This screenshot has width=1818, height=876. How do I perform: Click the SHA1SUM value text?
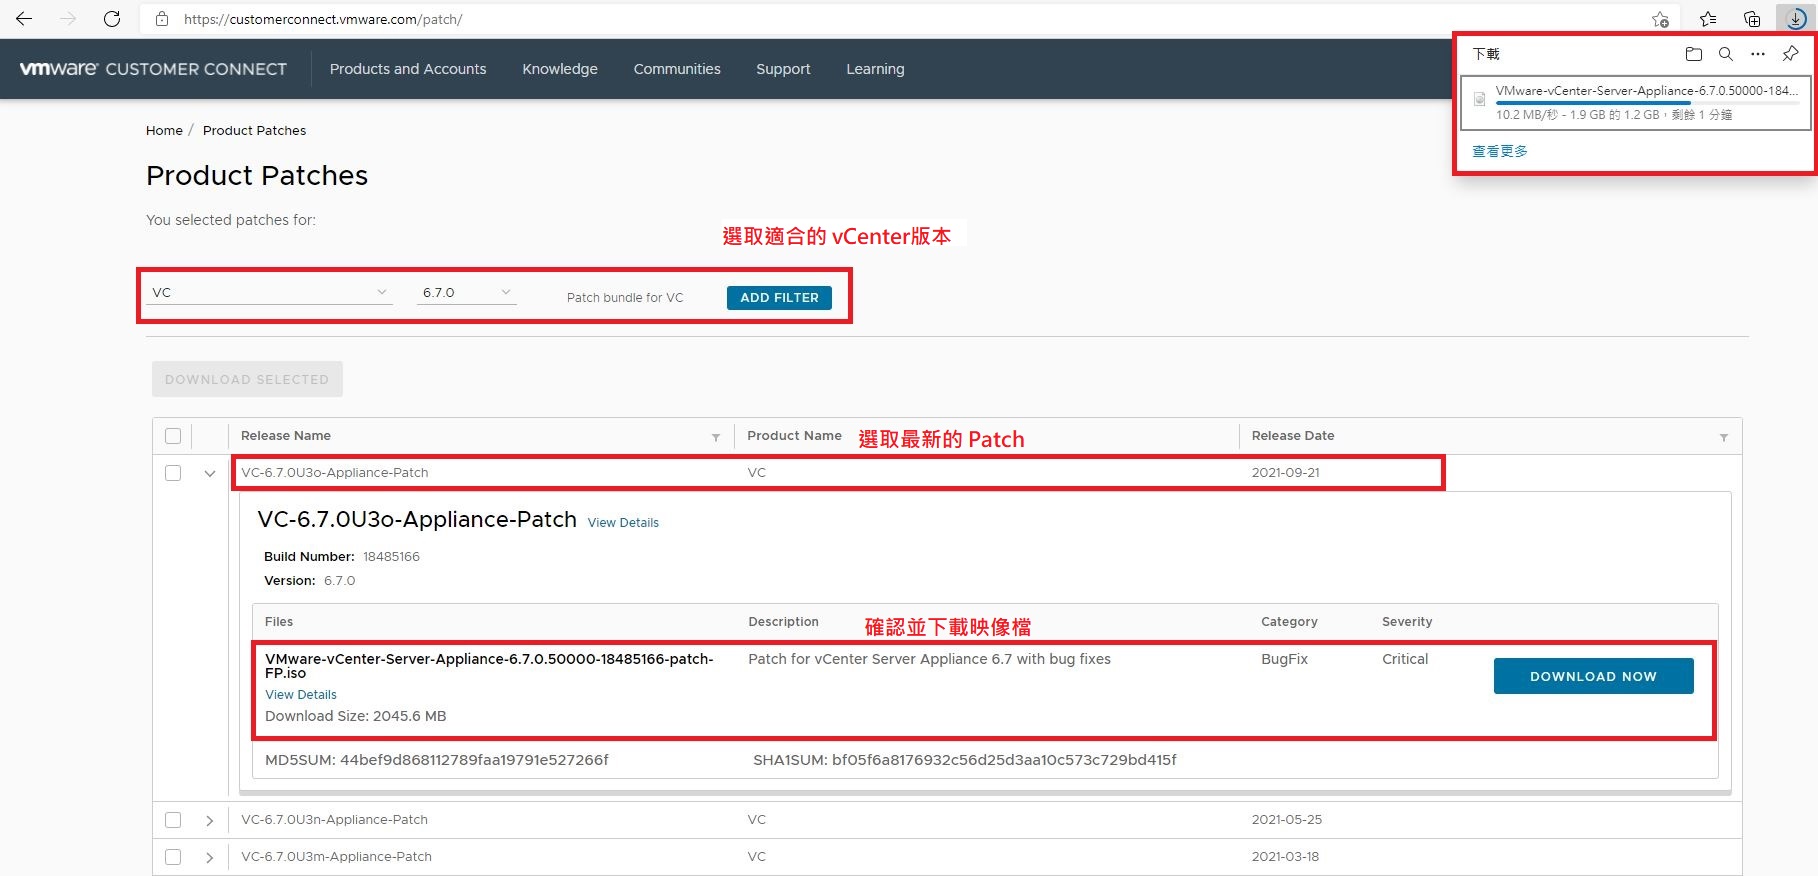click(1004, 760)
